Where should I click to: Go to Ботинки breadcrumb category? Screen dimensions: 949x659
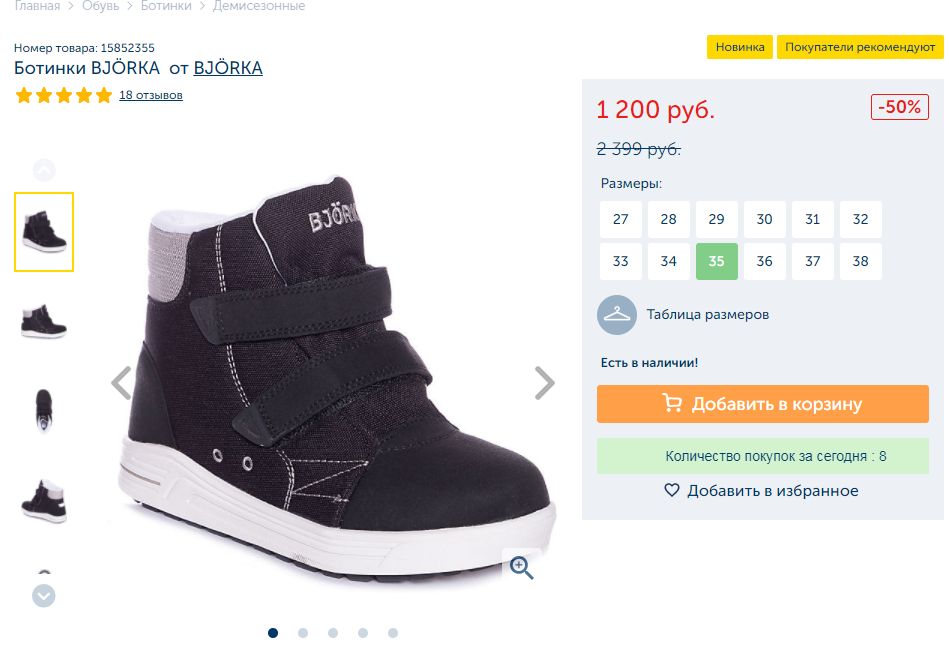coord(165,6)
